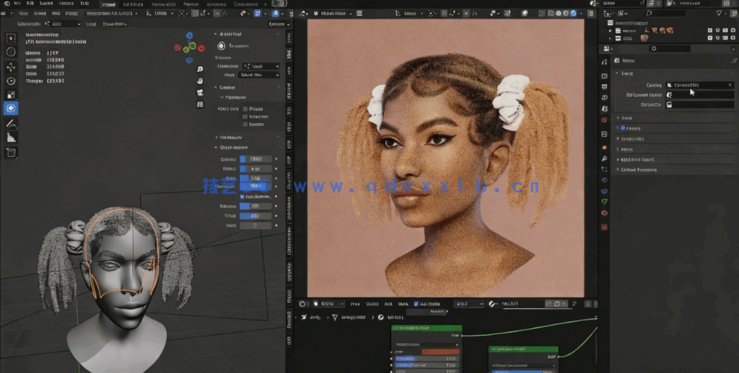Switch perspective/orthographic grid gizmo in left viewport
The width and height of the screenshot is (739, 373).
(x=200, y=104)
